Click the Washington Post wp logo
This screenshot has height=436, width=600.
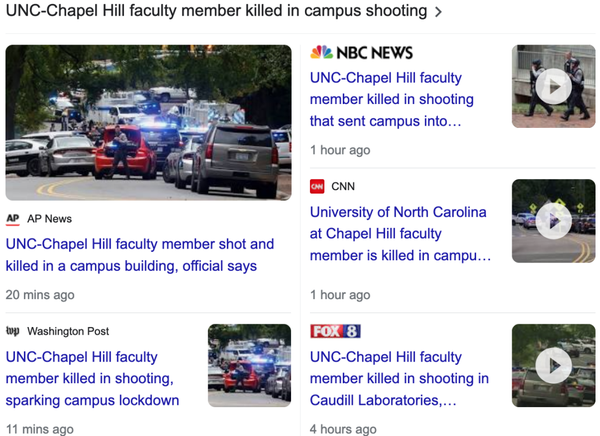coord(13,331)
